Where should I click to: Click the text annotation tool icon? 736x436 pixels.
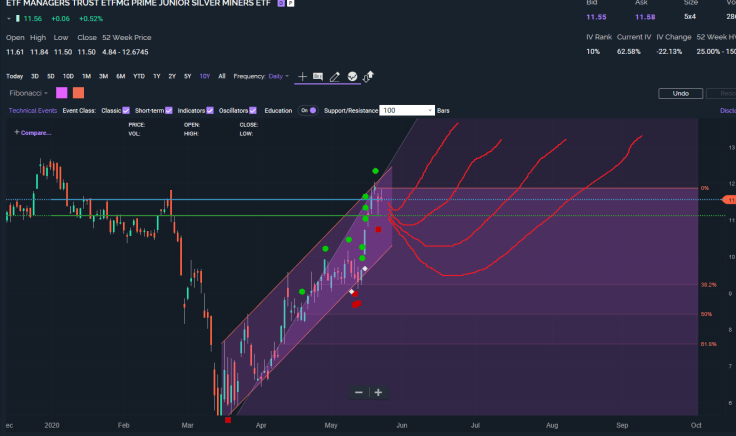pos(318,76)
